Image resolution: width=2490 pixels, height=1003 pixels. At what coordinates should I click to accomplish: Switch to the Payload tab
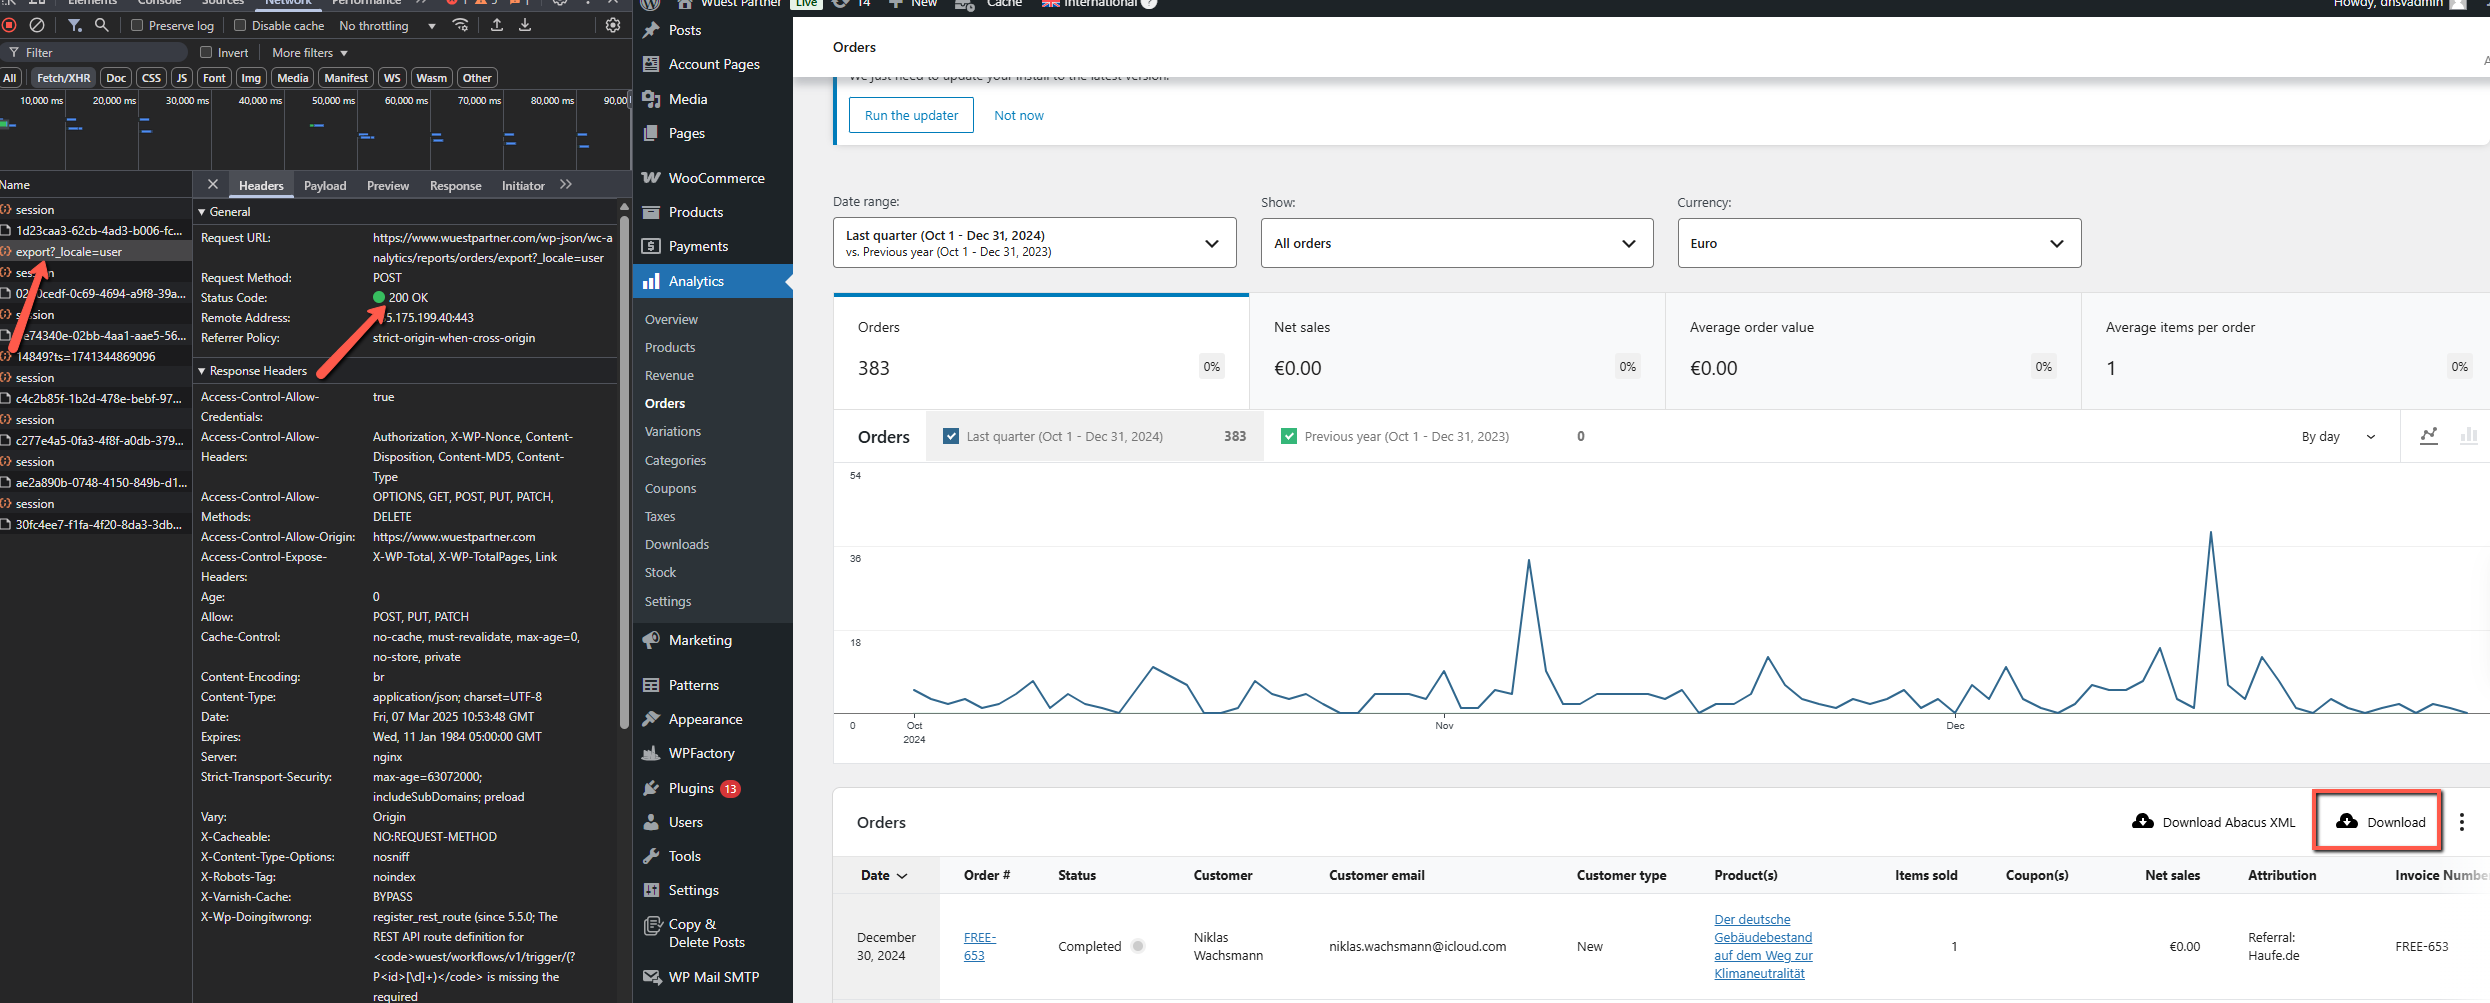pos(325,186)
